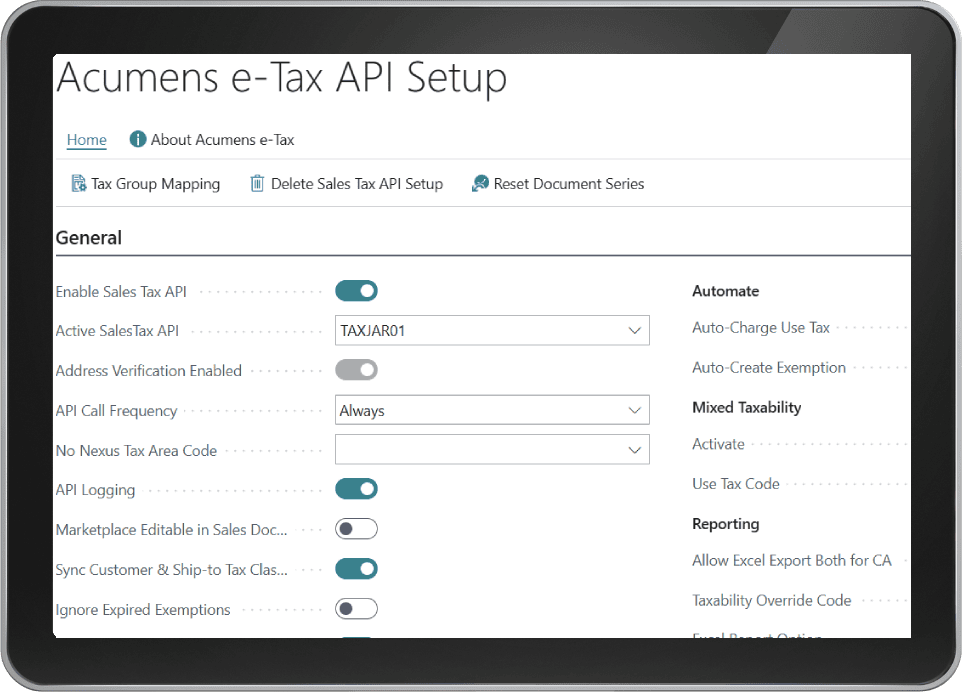This screenshot has height=692, width=963.
Task: Click the API Call Frequency label
Action: 116,411
